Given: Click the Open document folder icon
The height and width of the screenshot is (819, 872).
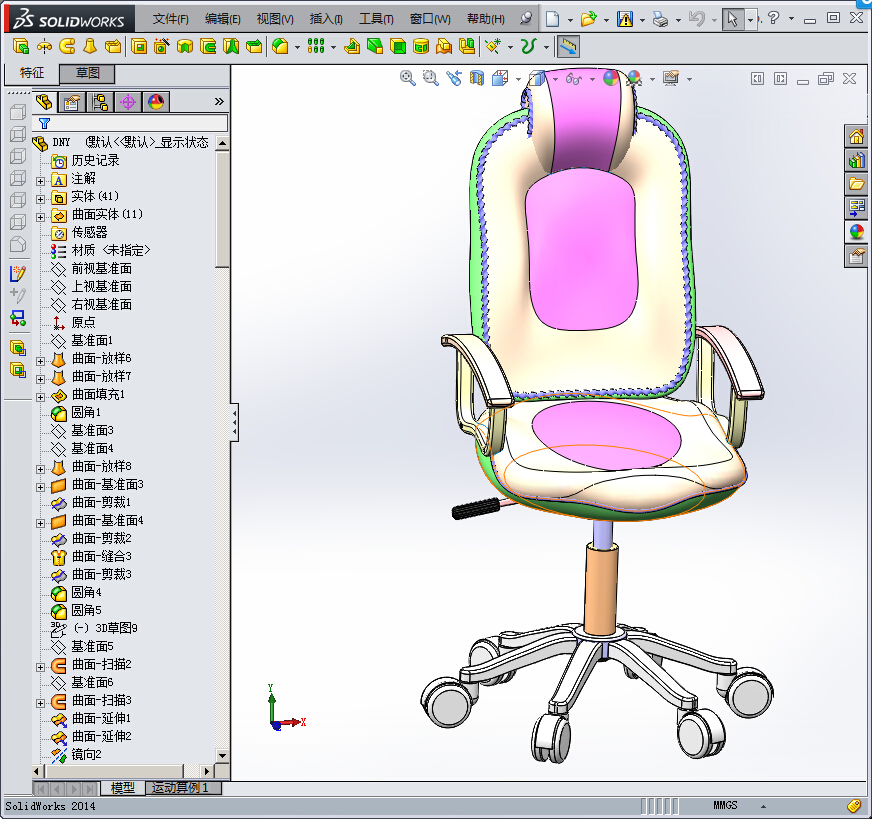Looking at the screenshot, I should [x=588, y=19].
